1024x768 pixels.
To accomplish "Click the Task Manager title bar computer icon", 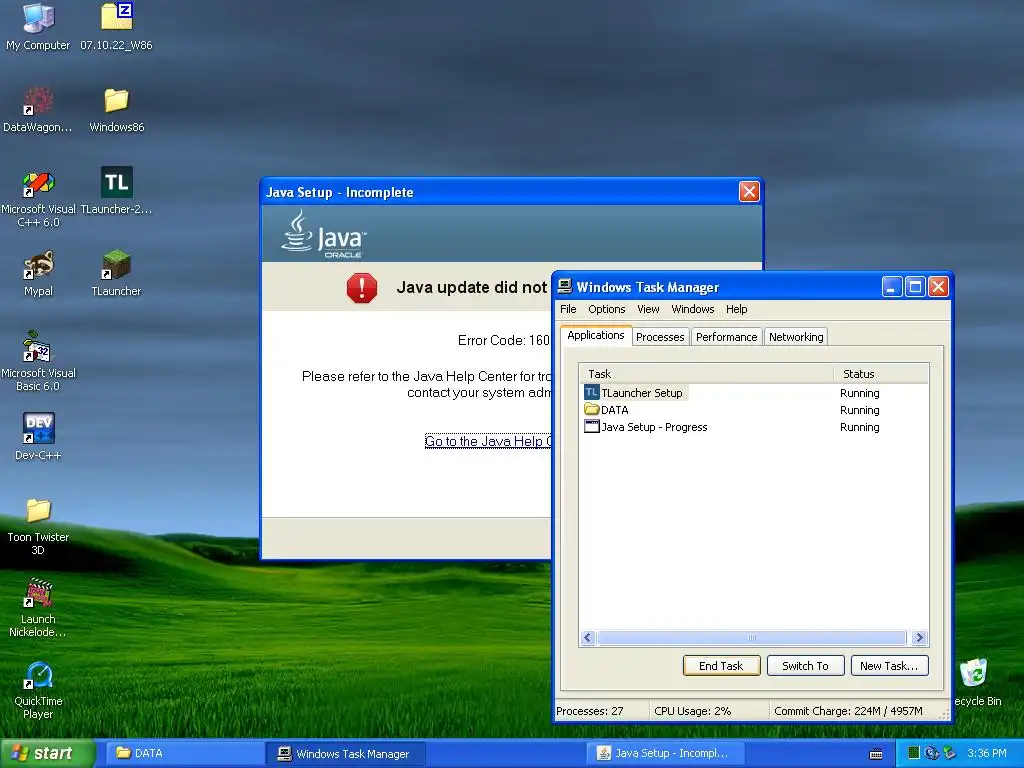I will 565,287.
